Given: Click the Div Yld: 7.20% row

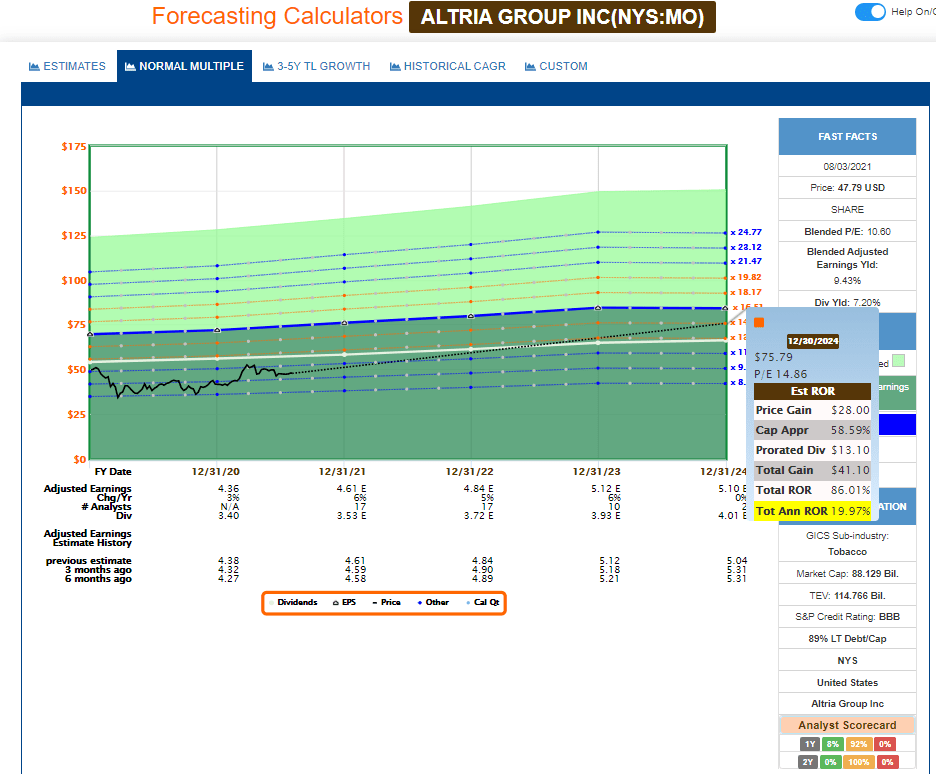Looking at the screenshot, I should tap(847, 303).
